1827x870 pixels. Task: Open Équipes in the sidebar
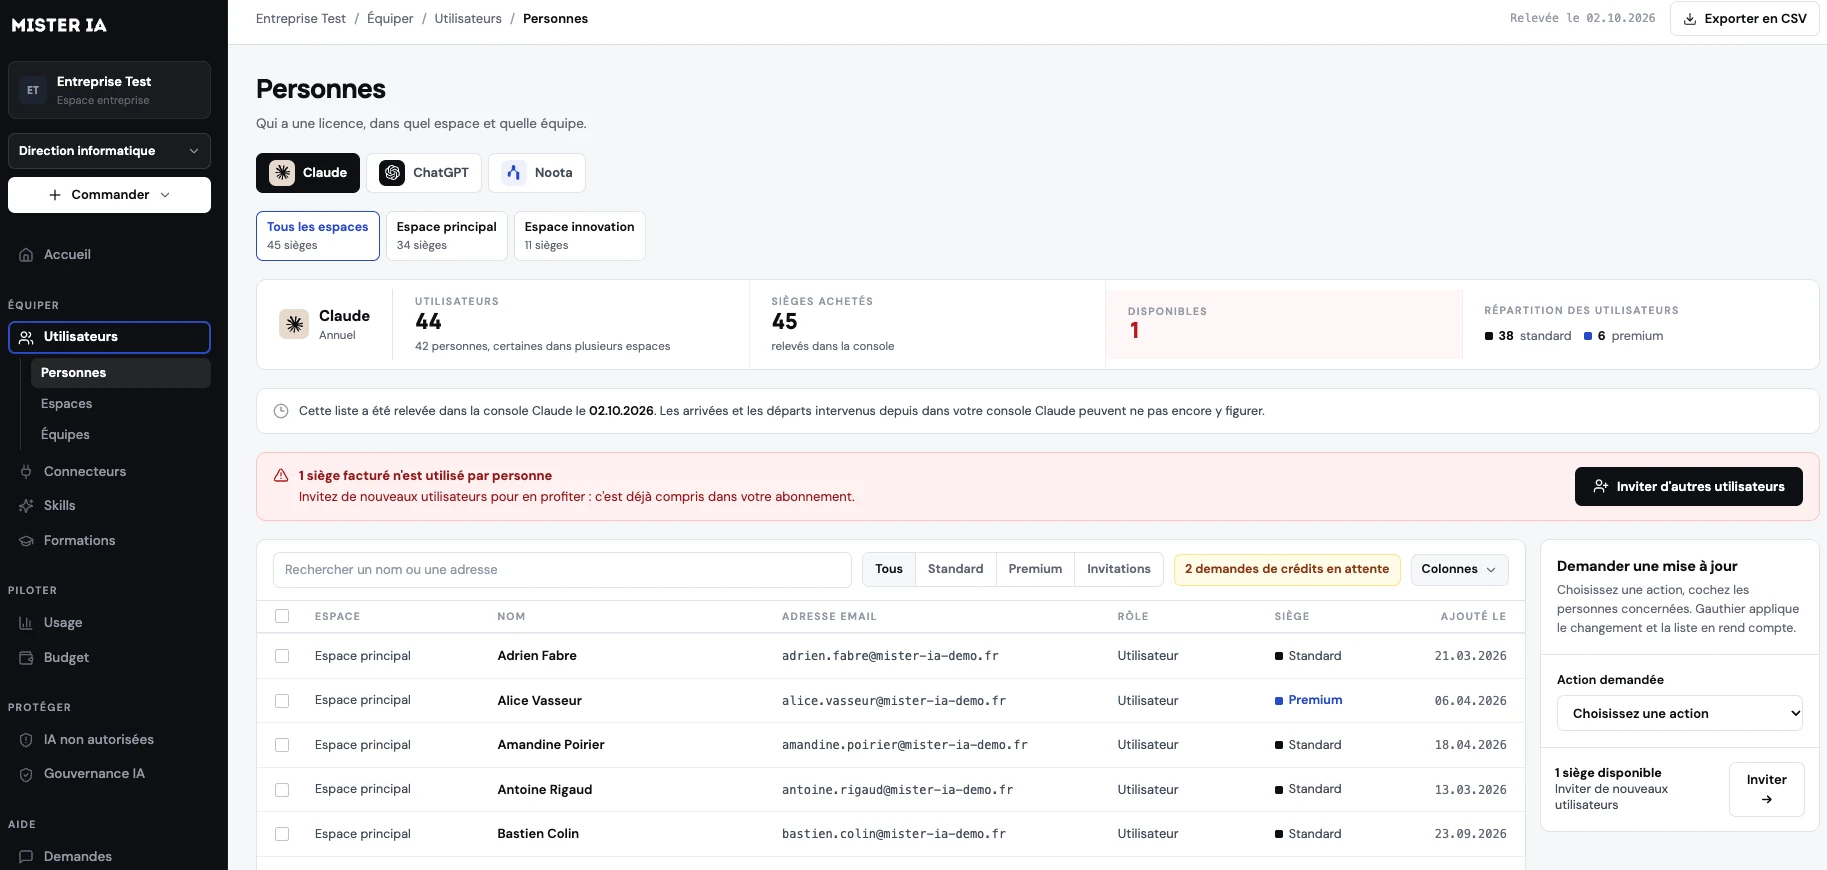pyautogui.click(x=65, y=435)
